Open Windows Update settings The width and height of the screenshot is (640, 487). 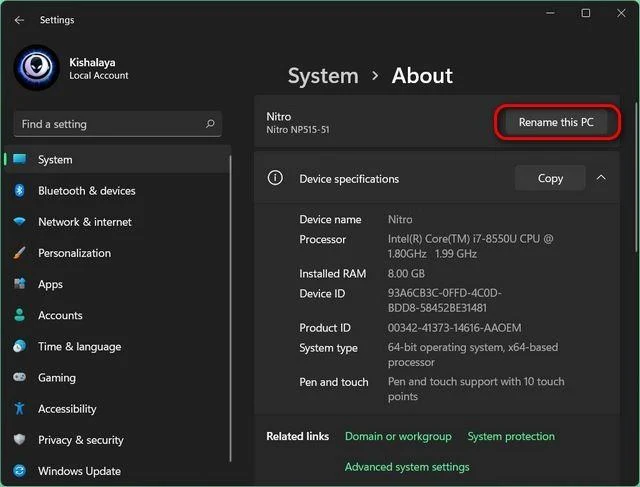pos(118,471)
